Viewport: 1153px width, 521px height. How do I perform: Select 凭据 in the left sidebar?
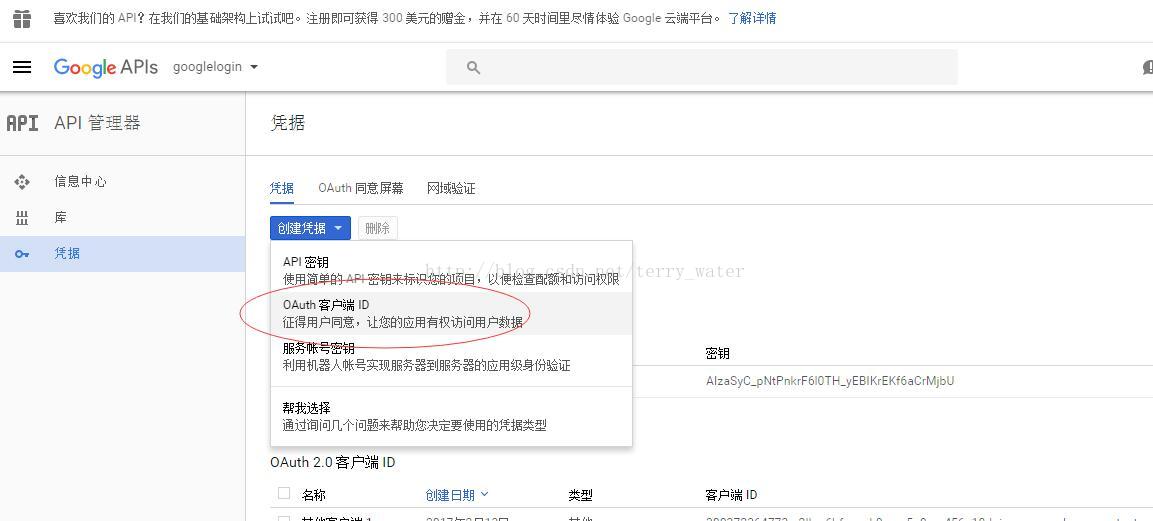(x=122, y=254)
